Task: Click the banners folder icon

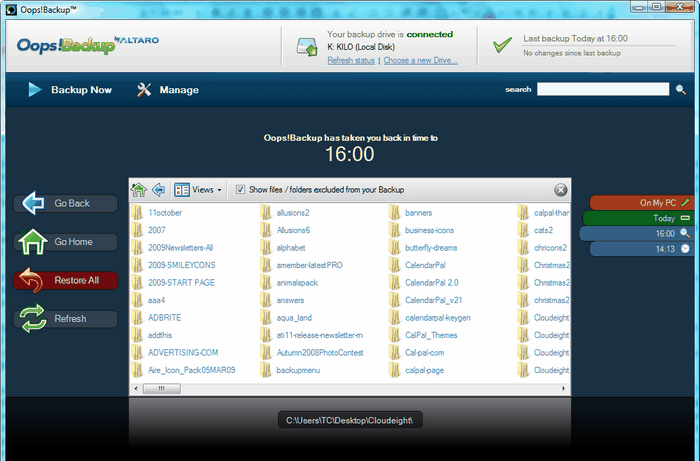Action: coord(394,213)
